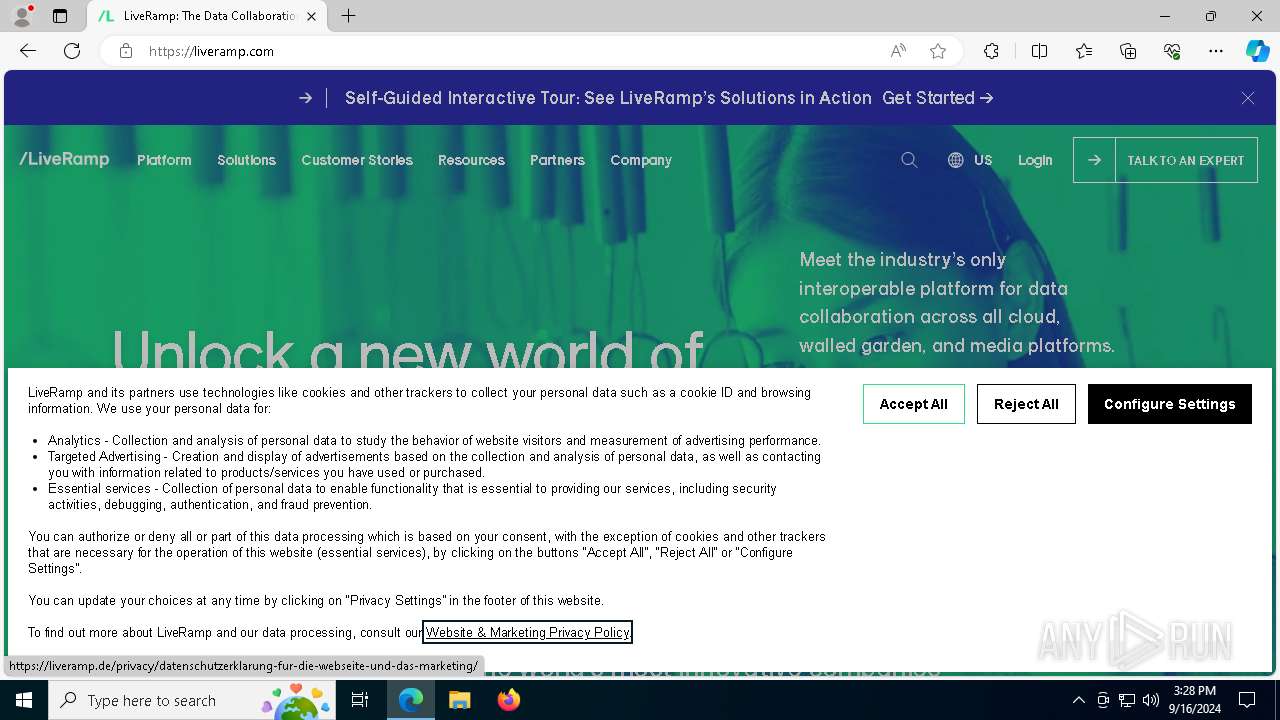Open the browser profile icon
Image resolution: width=1280 pixels, height=720 pixels.
pos(22,16)
